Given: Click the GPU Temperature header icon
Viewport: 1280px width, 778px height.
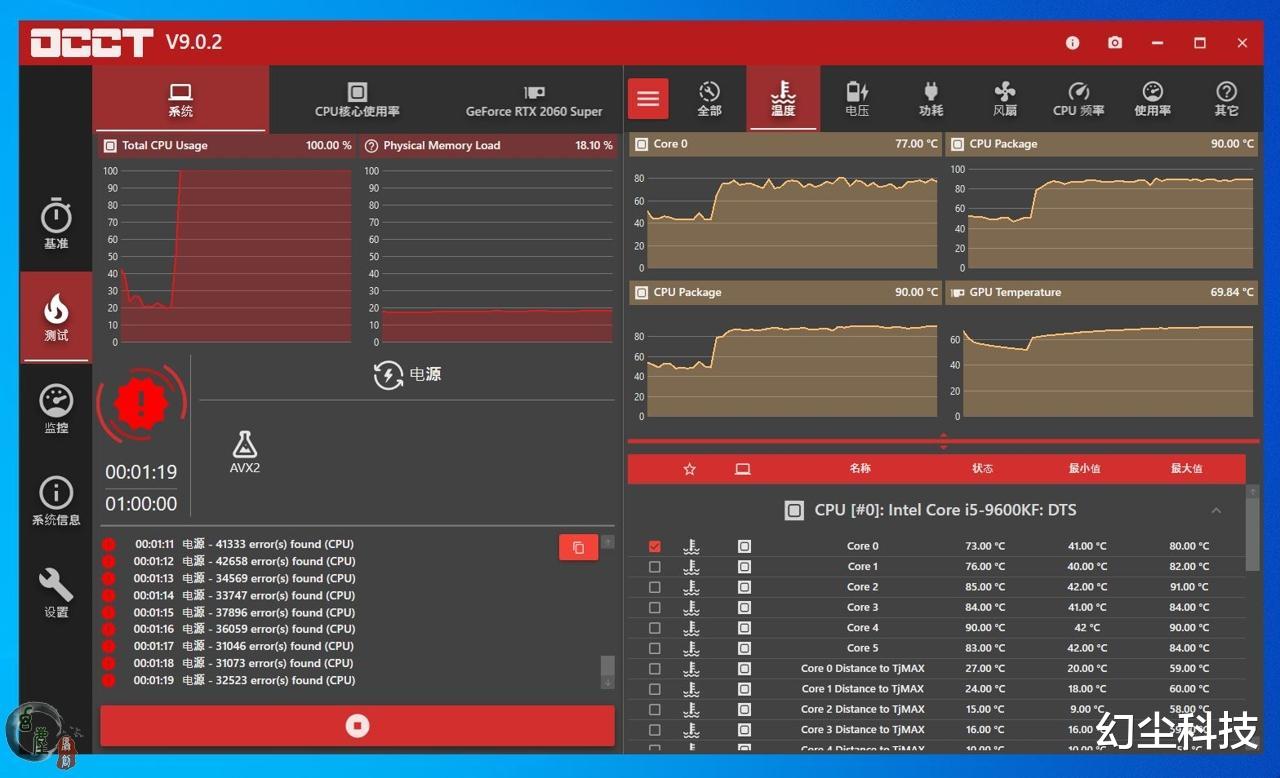Looking at the screenshot, I should (956, 292).
